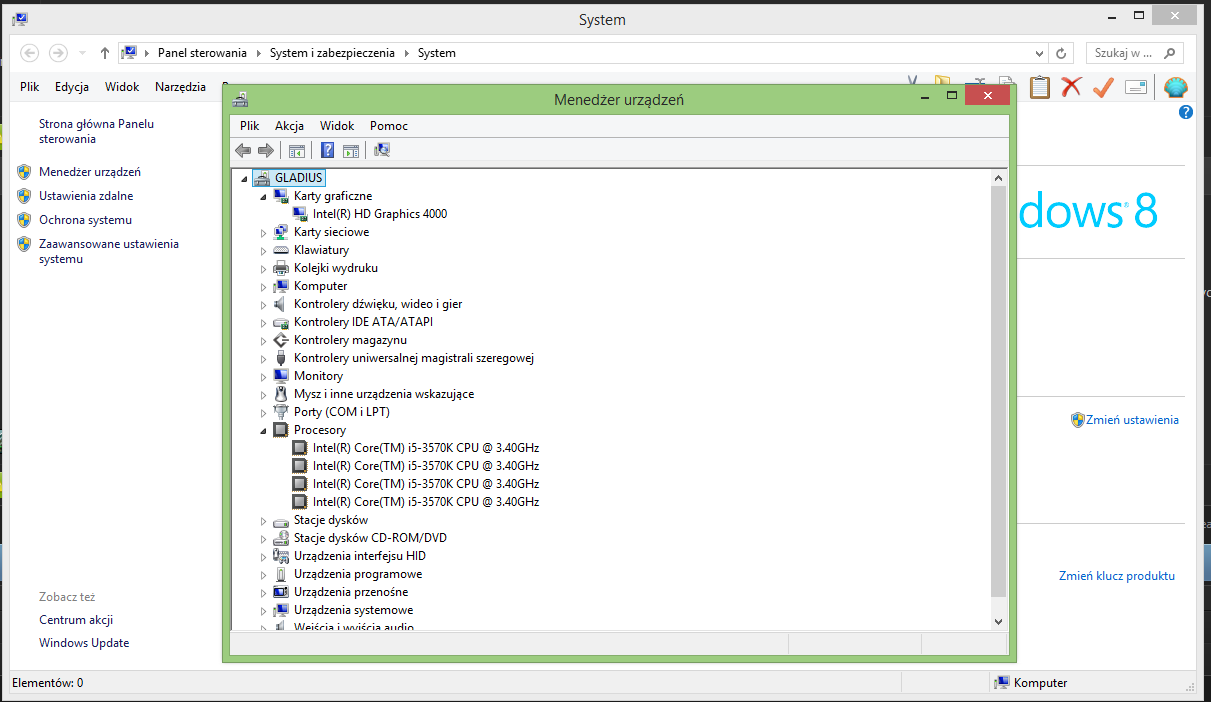Image resolution: width=1211 pixels, height=702 pixels.
Task: Expand the Kontrolery IDE ATA/ATAPI branch
Action: pyautogui.click(x=264, y=323)
